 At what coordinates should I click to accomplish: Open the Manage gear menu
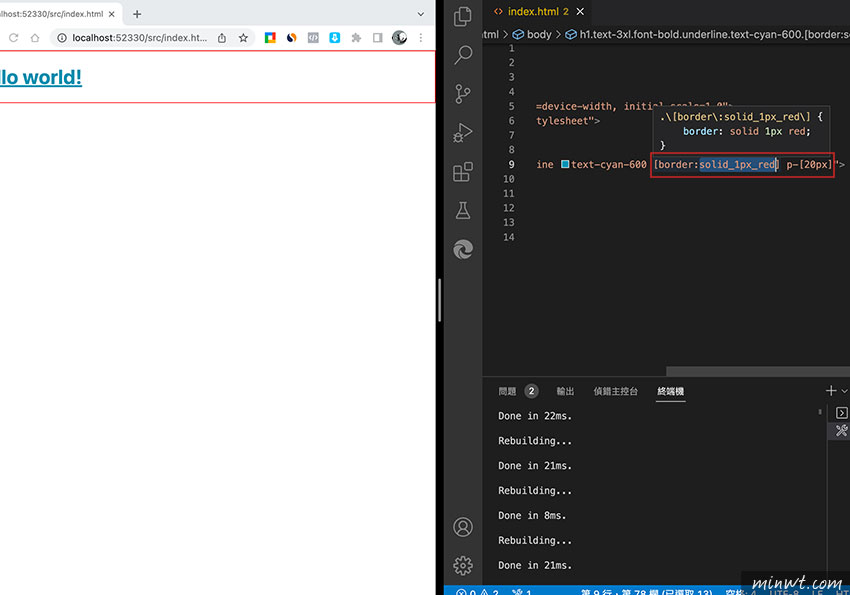coord(463,565)
